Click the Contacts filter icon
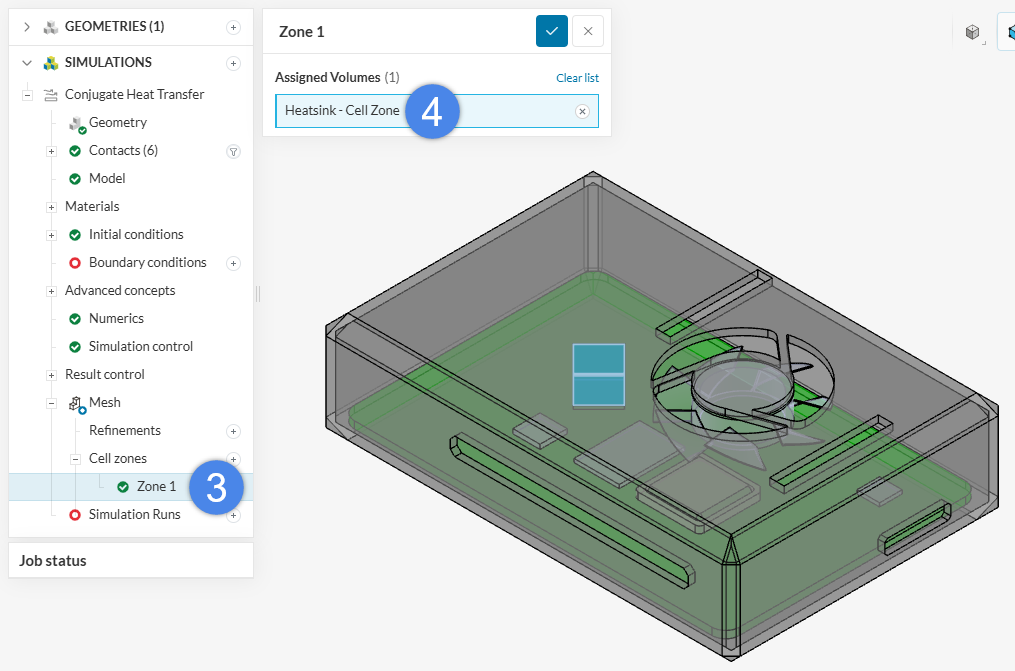The height and width of the screenshot is (671, 1015). pos(233,151)
